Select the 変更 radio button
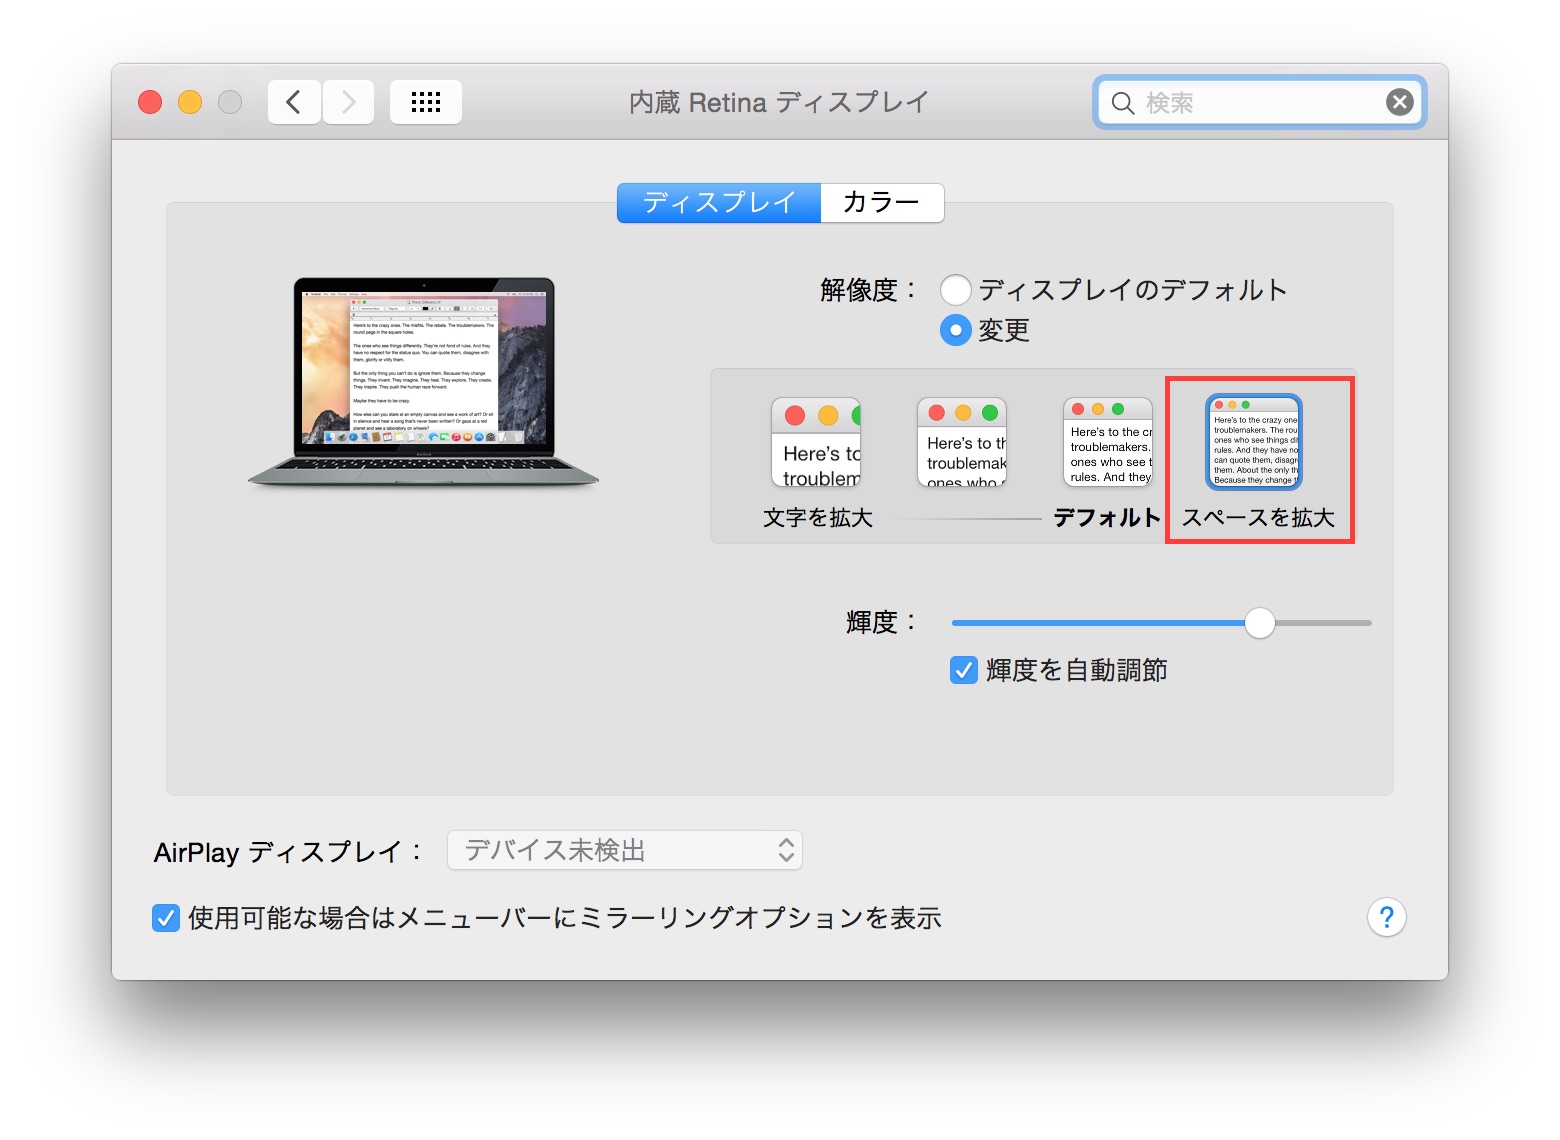Screen dimensions: 1560x1140 point(956,330)
